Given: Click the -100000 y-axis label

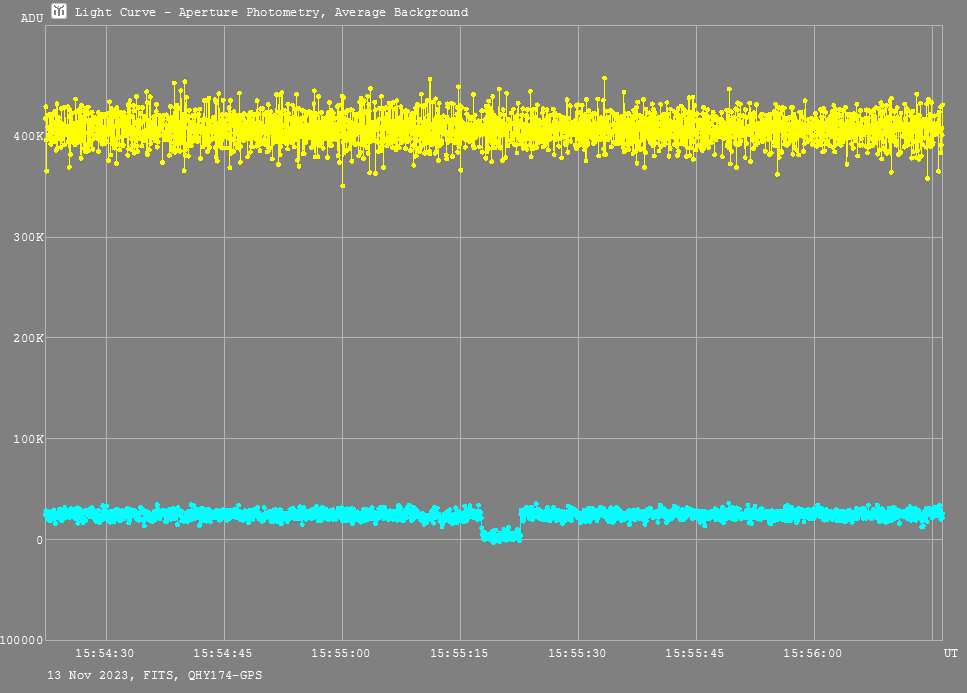Looking at the screenshot, I should pos(22,641).
